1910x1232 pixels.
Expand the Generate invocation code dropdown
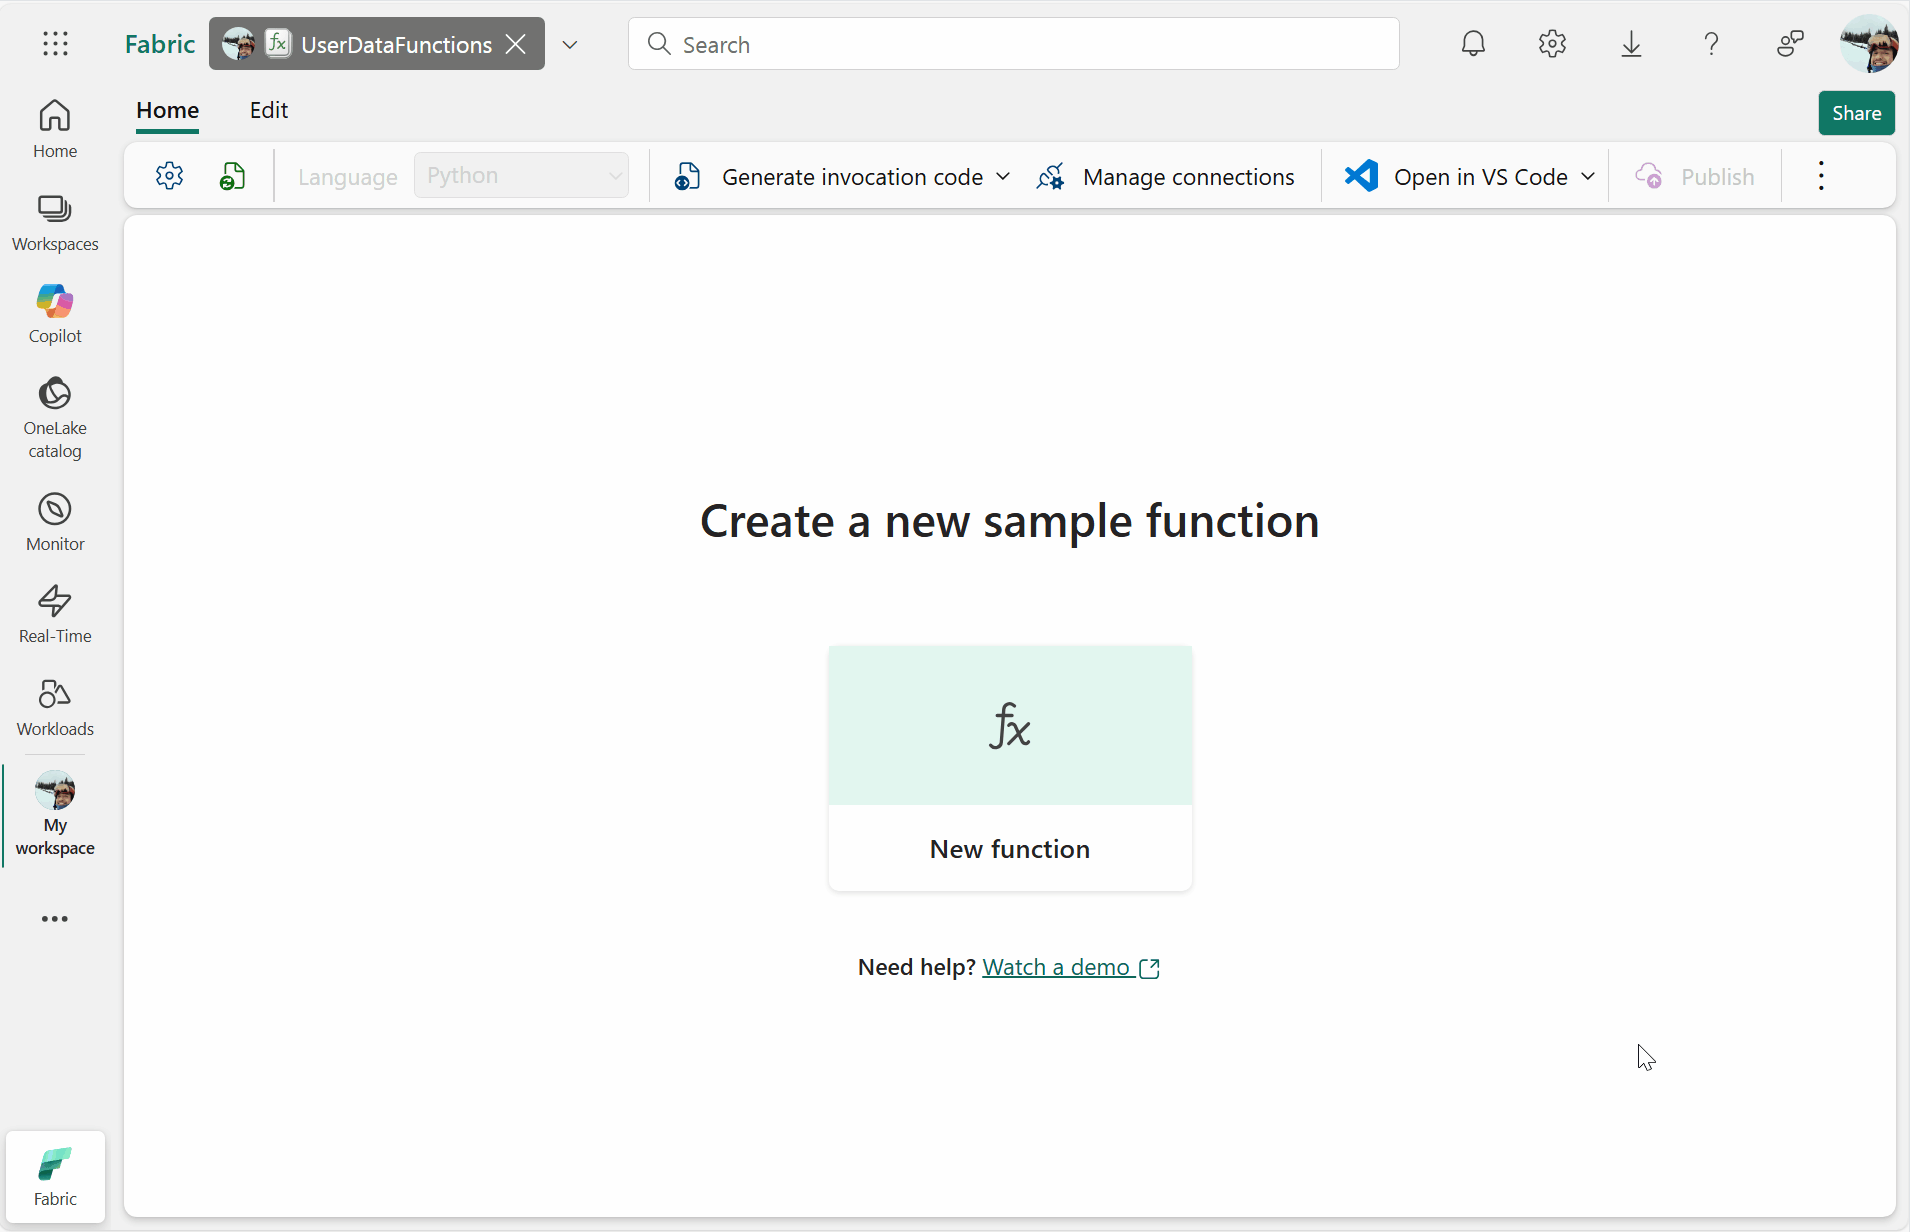point(1003,175)
